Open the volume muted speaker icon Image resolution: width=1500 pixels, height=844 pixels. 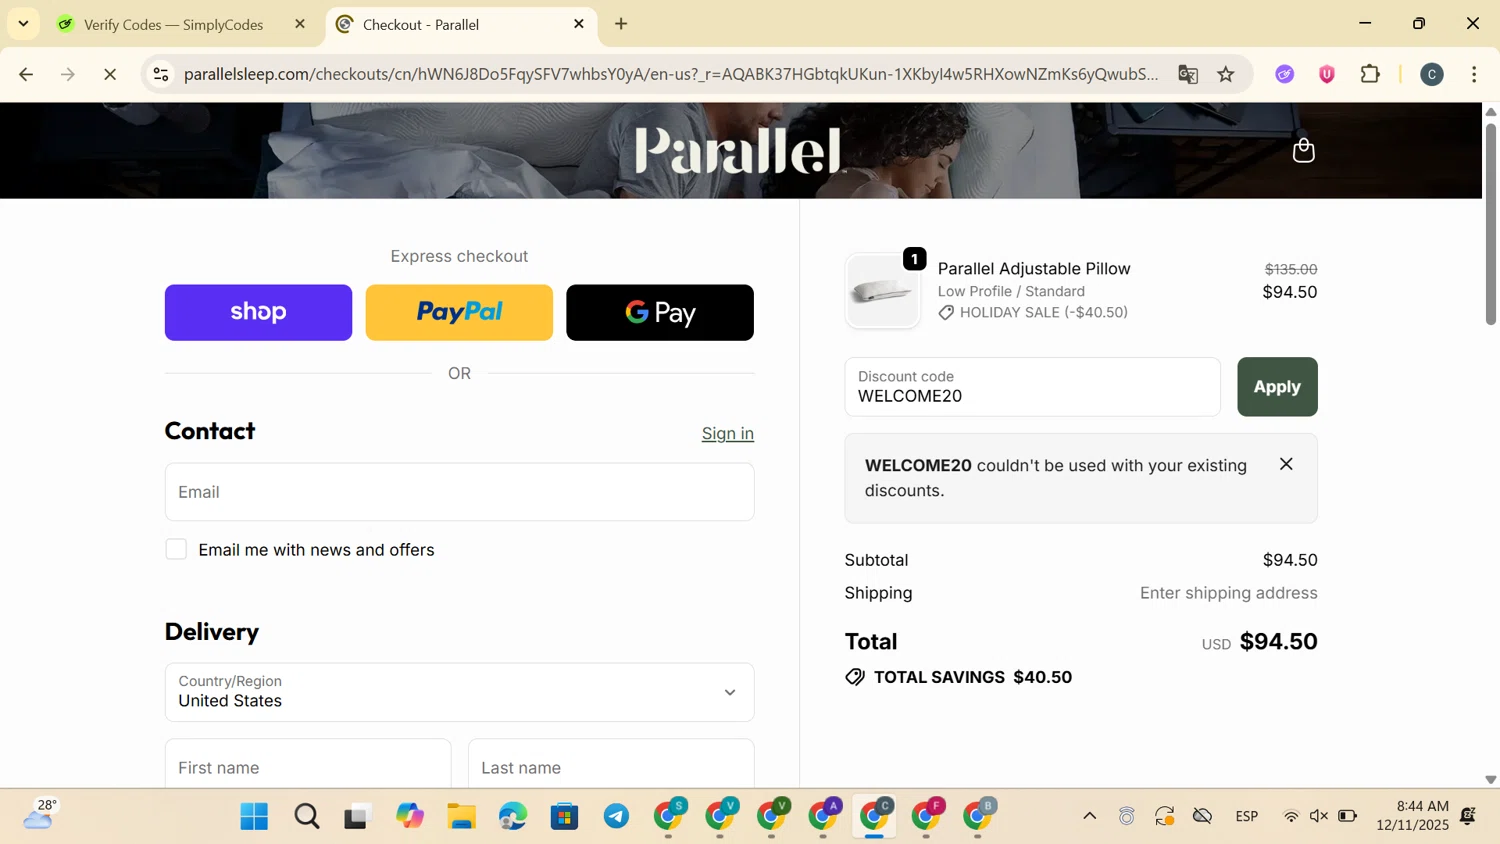1319,817
